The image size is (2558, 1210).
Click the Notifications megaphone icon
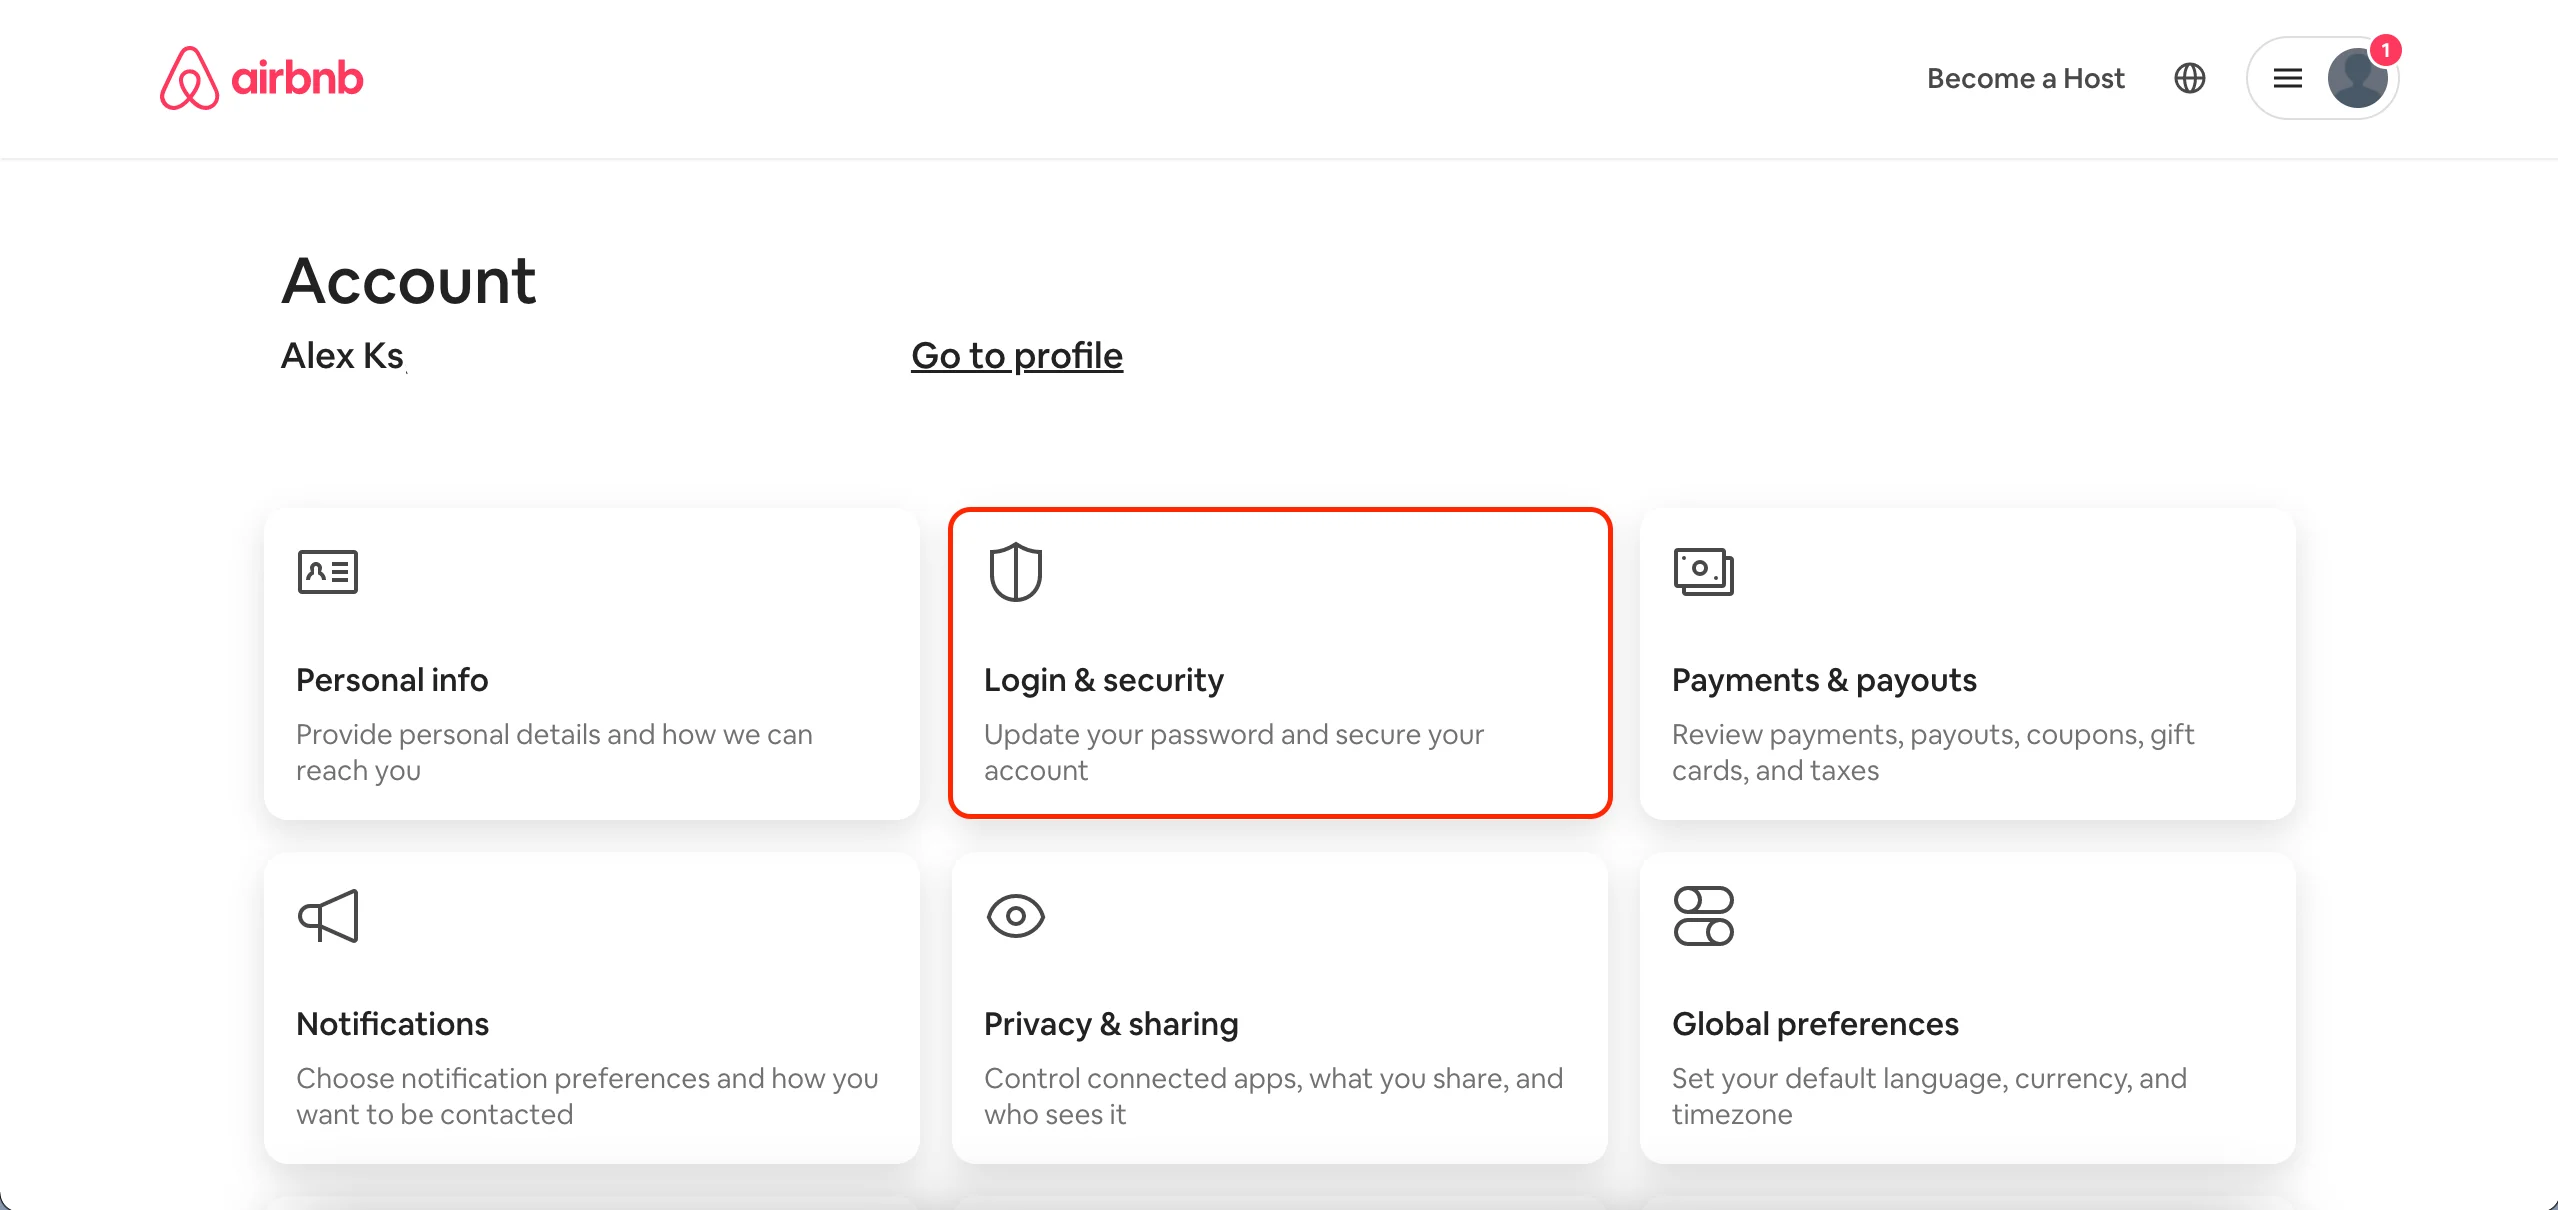coord(328,916)
